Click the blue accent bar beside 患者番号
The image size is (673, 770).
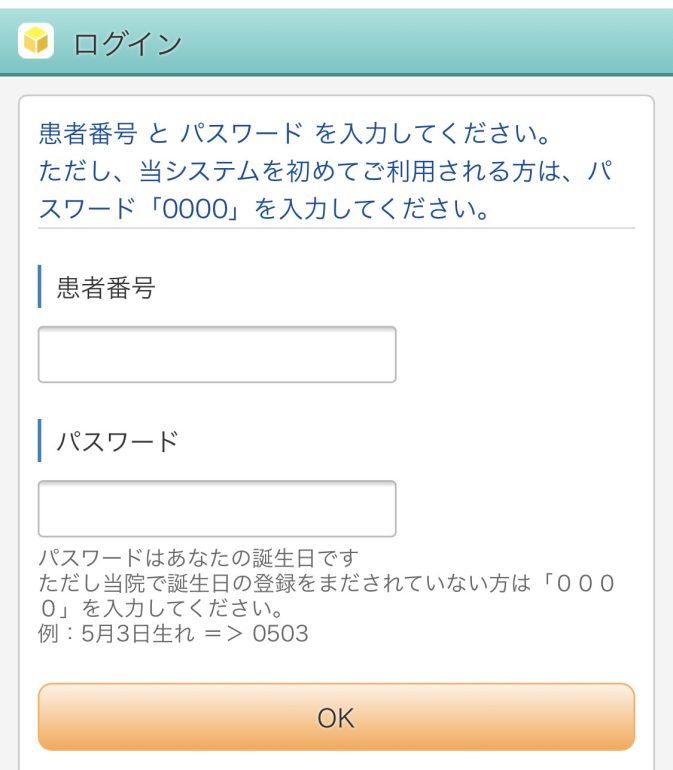click(39, 286)
